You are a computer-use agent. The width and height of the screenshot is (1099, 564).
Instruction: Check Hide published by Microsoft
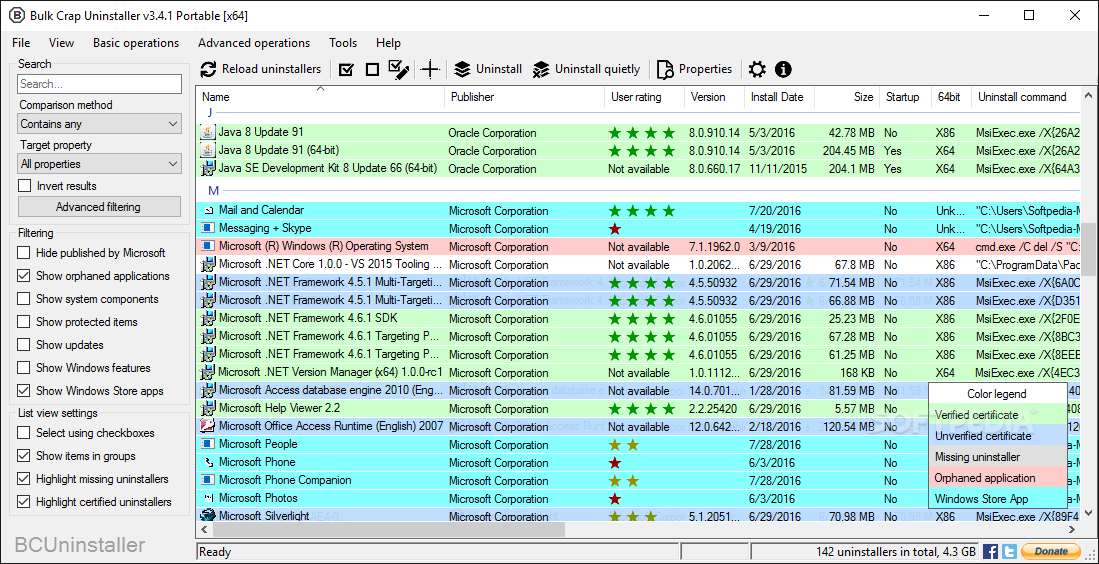click(x=24, y=253)
